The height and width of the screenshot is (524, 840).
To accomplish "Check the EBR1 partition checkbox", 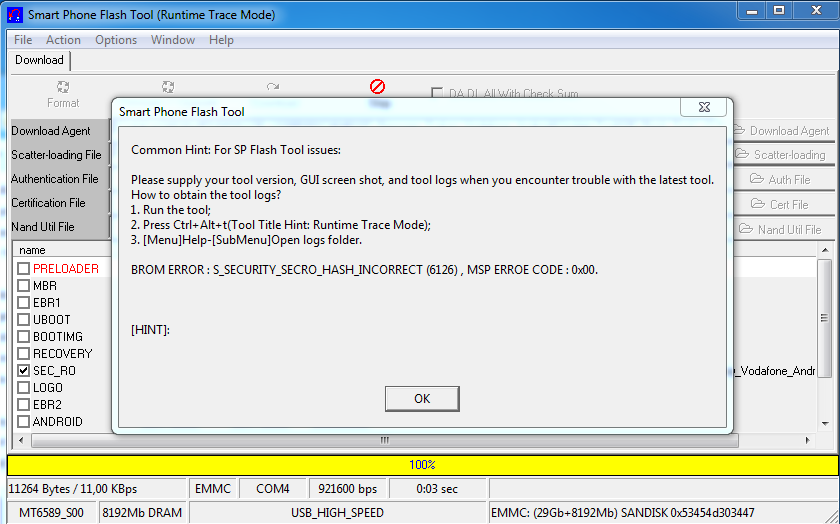I will [x=24, y=303].
